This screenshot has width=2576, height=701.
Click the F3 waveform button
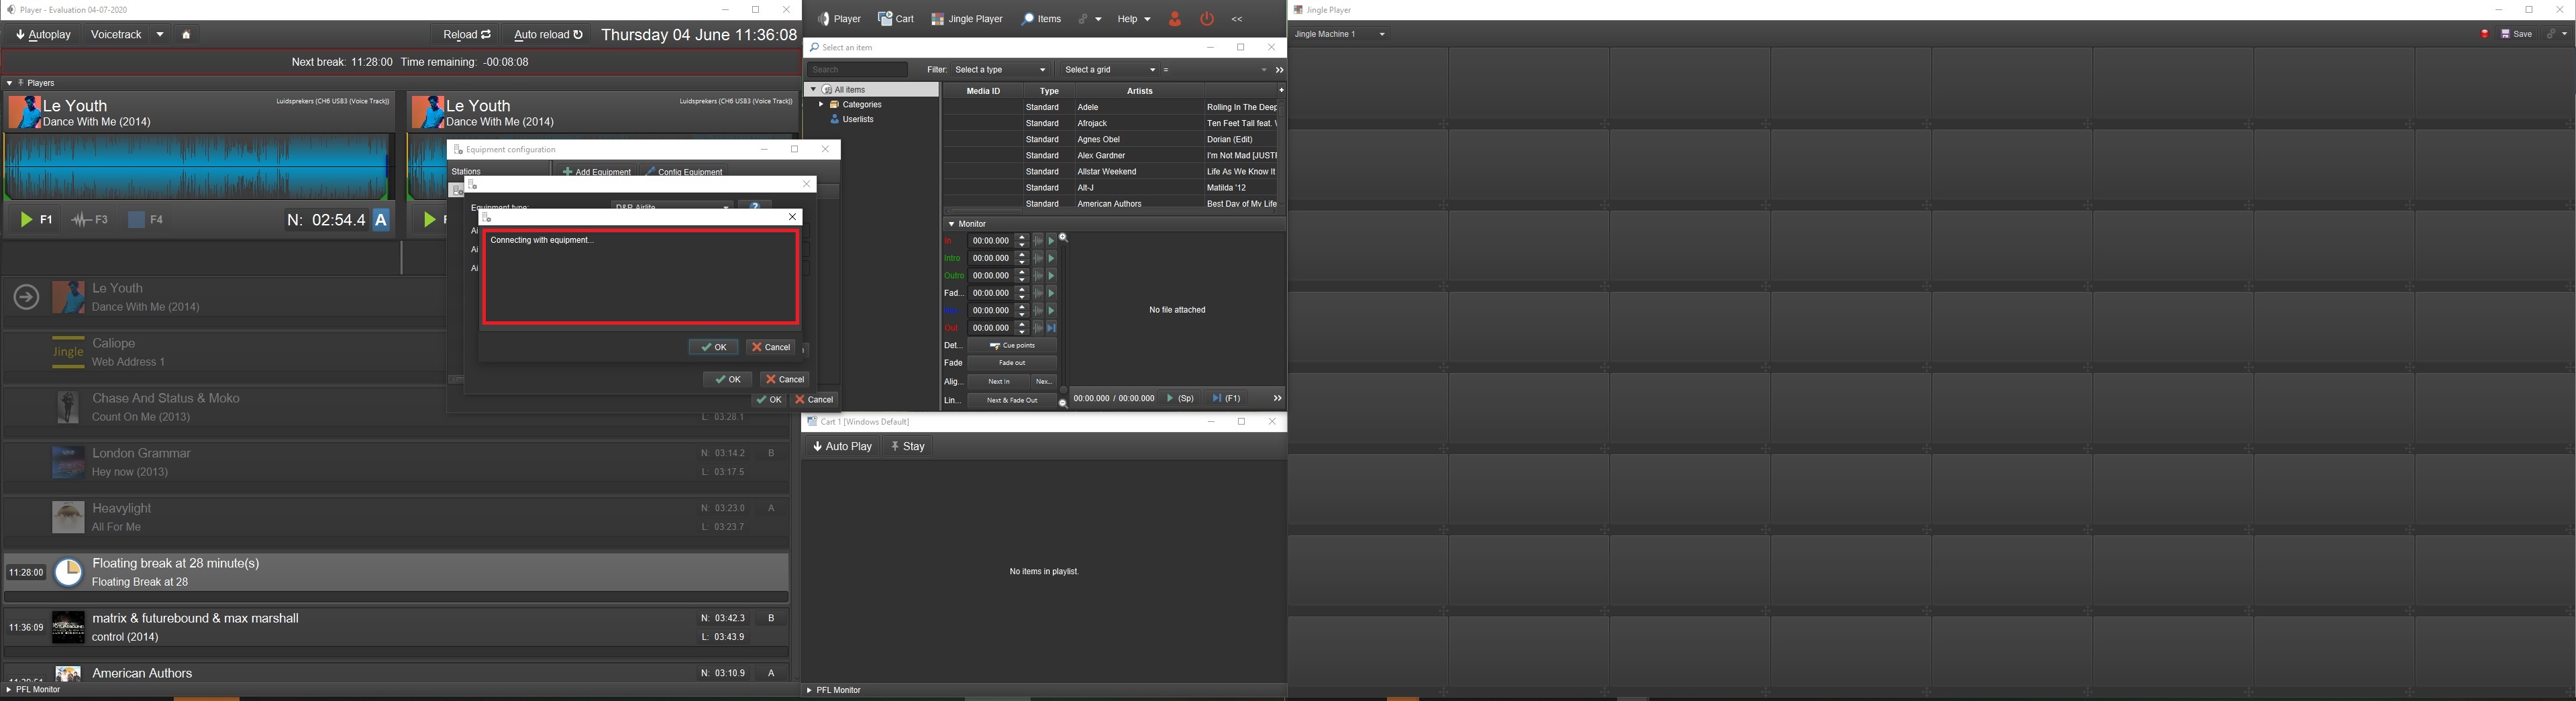coord(90,220)
